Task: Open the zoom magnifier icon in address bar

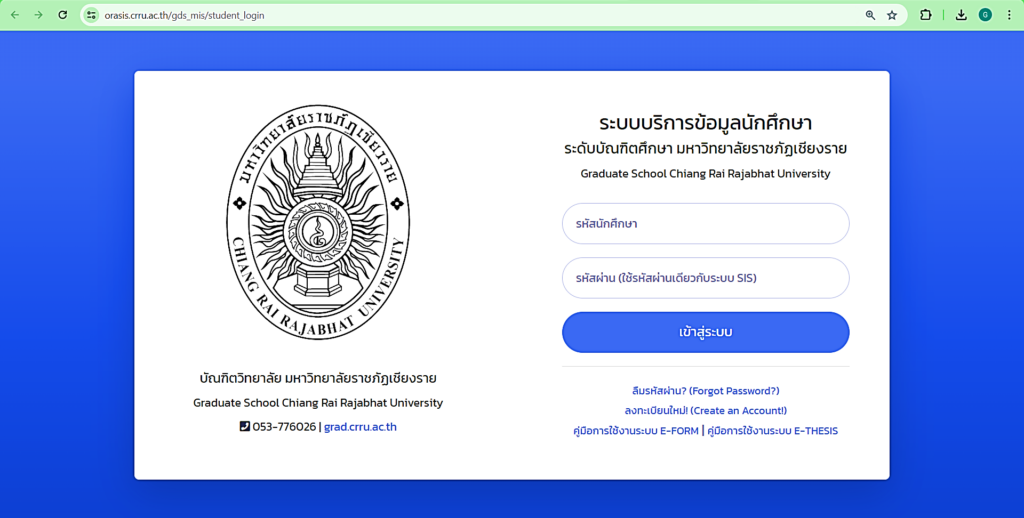Action: coord(870,15)
